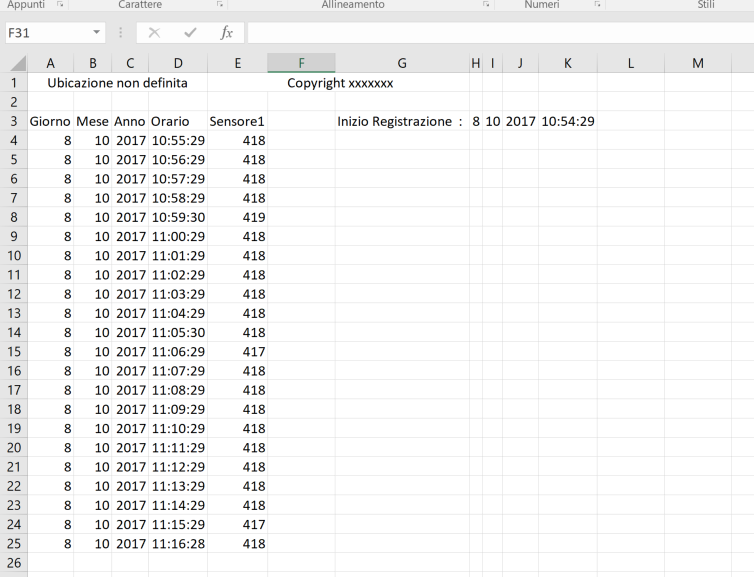The height and width of the screenshot is (577, 754).
Task: Click time cell 11:05:30
Action: [178, 332]
